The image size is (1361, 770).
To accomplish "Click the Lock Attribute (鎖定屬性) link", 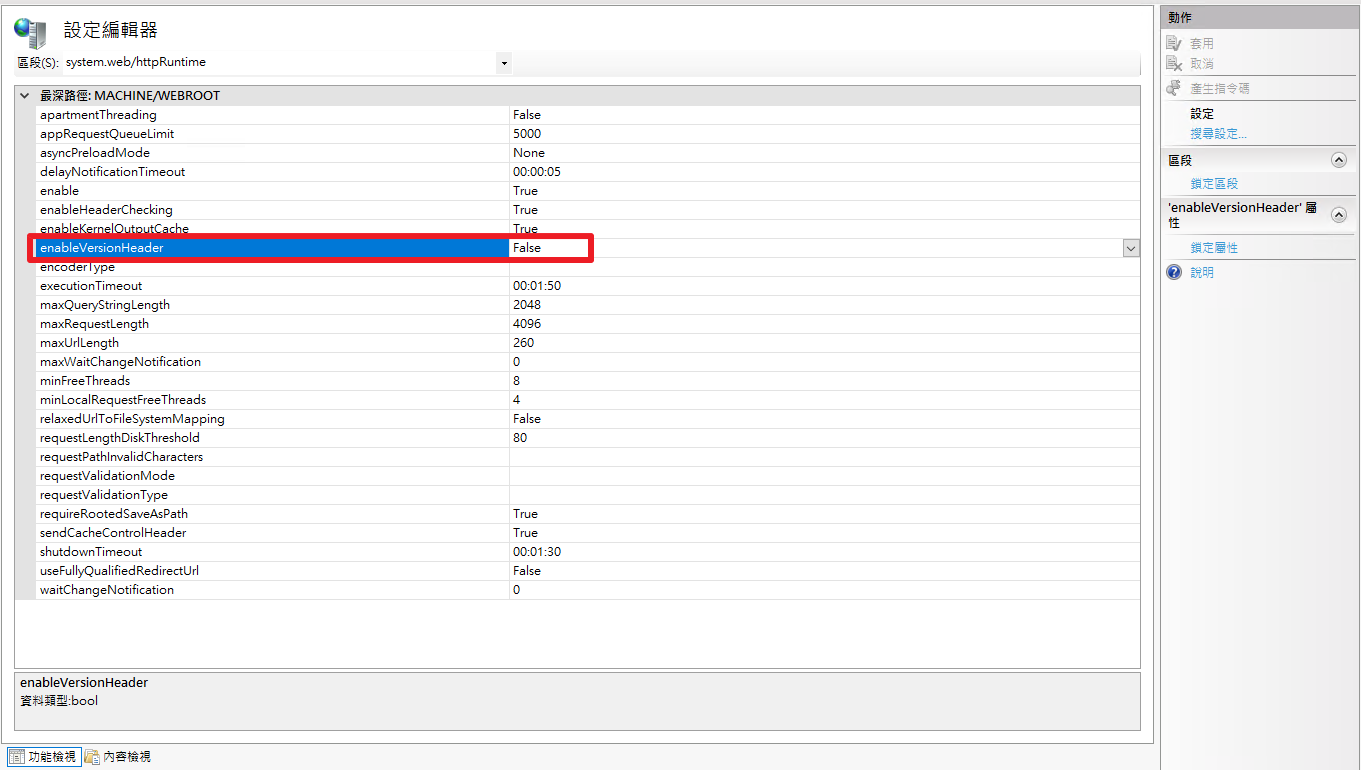I will click(x=1214, y=248).
